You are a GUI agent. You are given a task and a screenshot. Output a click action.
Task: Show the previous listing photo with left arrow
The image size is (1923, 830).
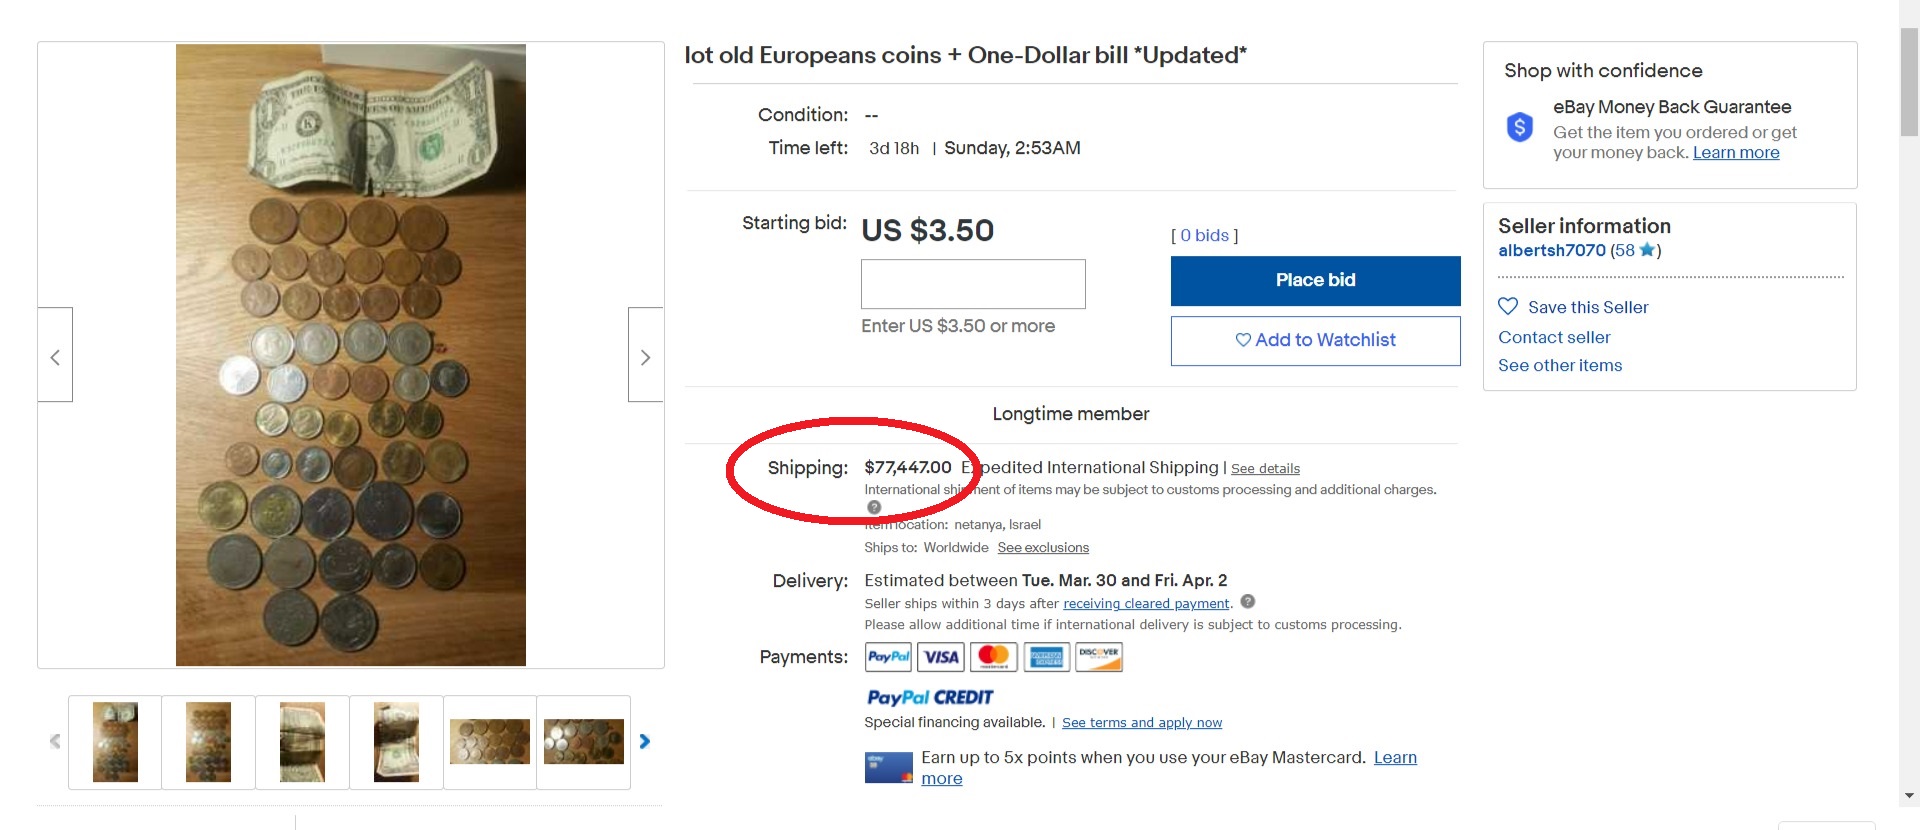pyautogui.click(x=55, y=355)
